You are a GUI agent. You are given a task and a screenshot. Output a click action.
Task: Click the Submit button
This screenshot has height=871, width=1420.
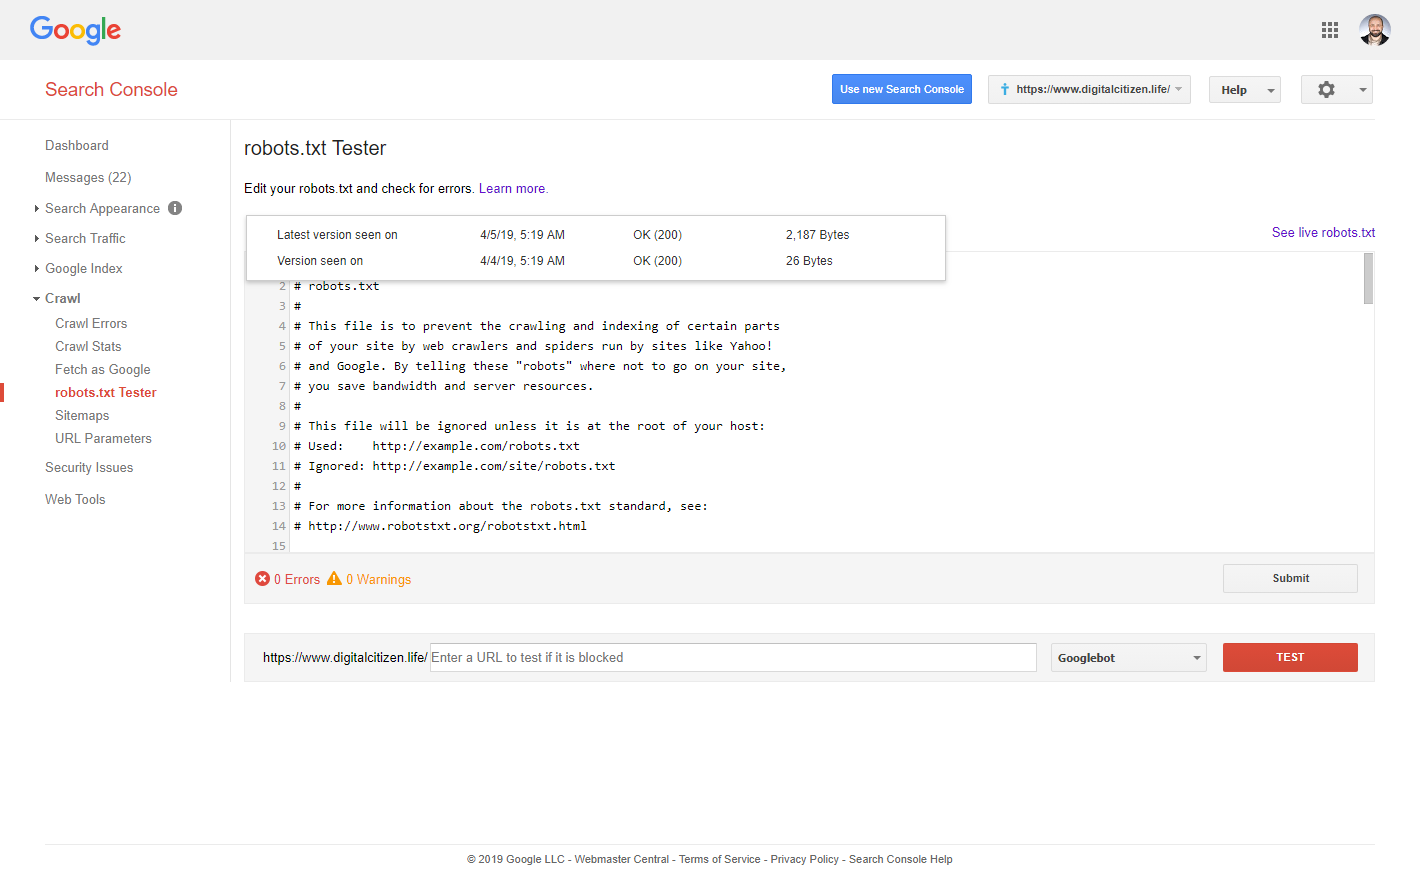(x=1290, y=578)
